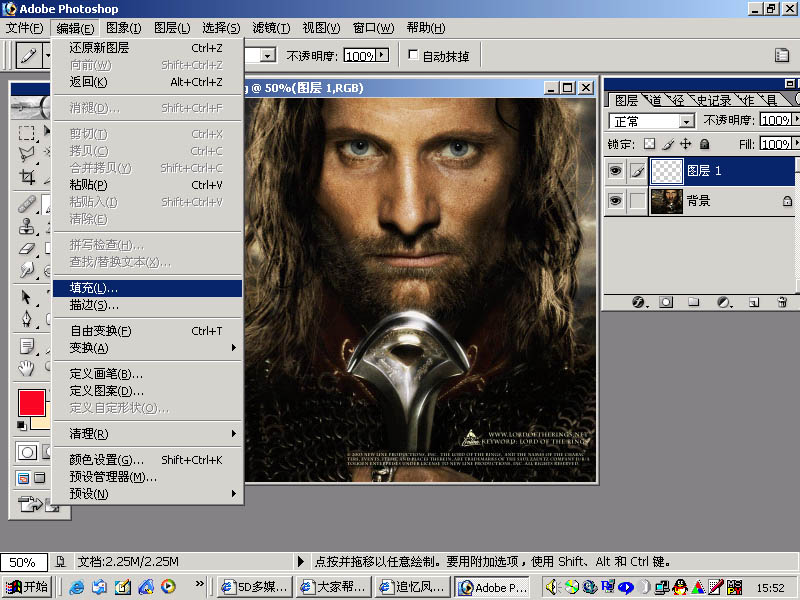The width and height of the screenshot is (800, 600).
Task: Delete layer using the trash icon
Action: [x=782, y=302]
